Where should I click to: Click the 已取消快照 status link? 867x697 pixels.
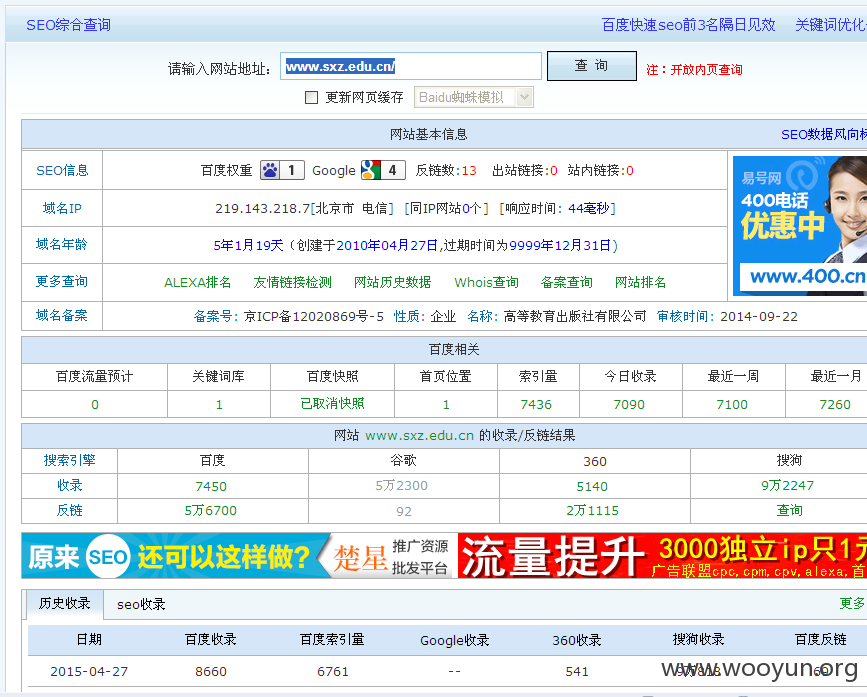point(332,403)
